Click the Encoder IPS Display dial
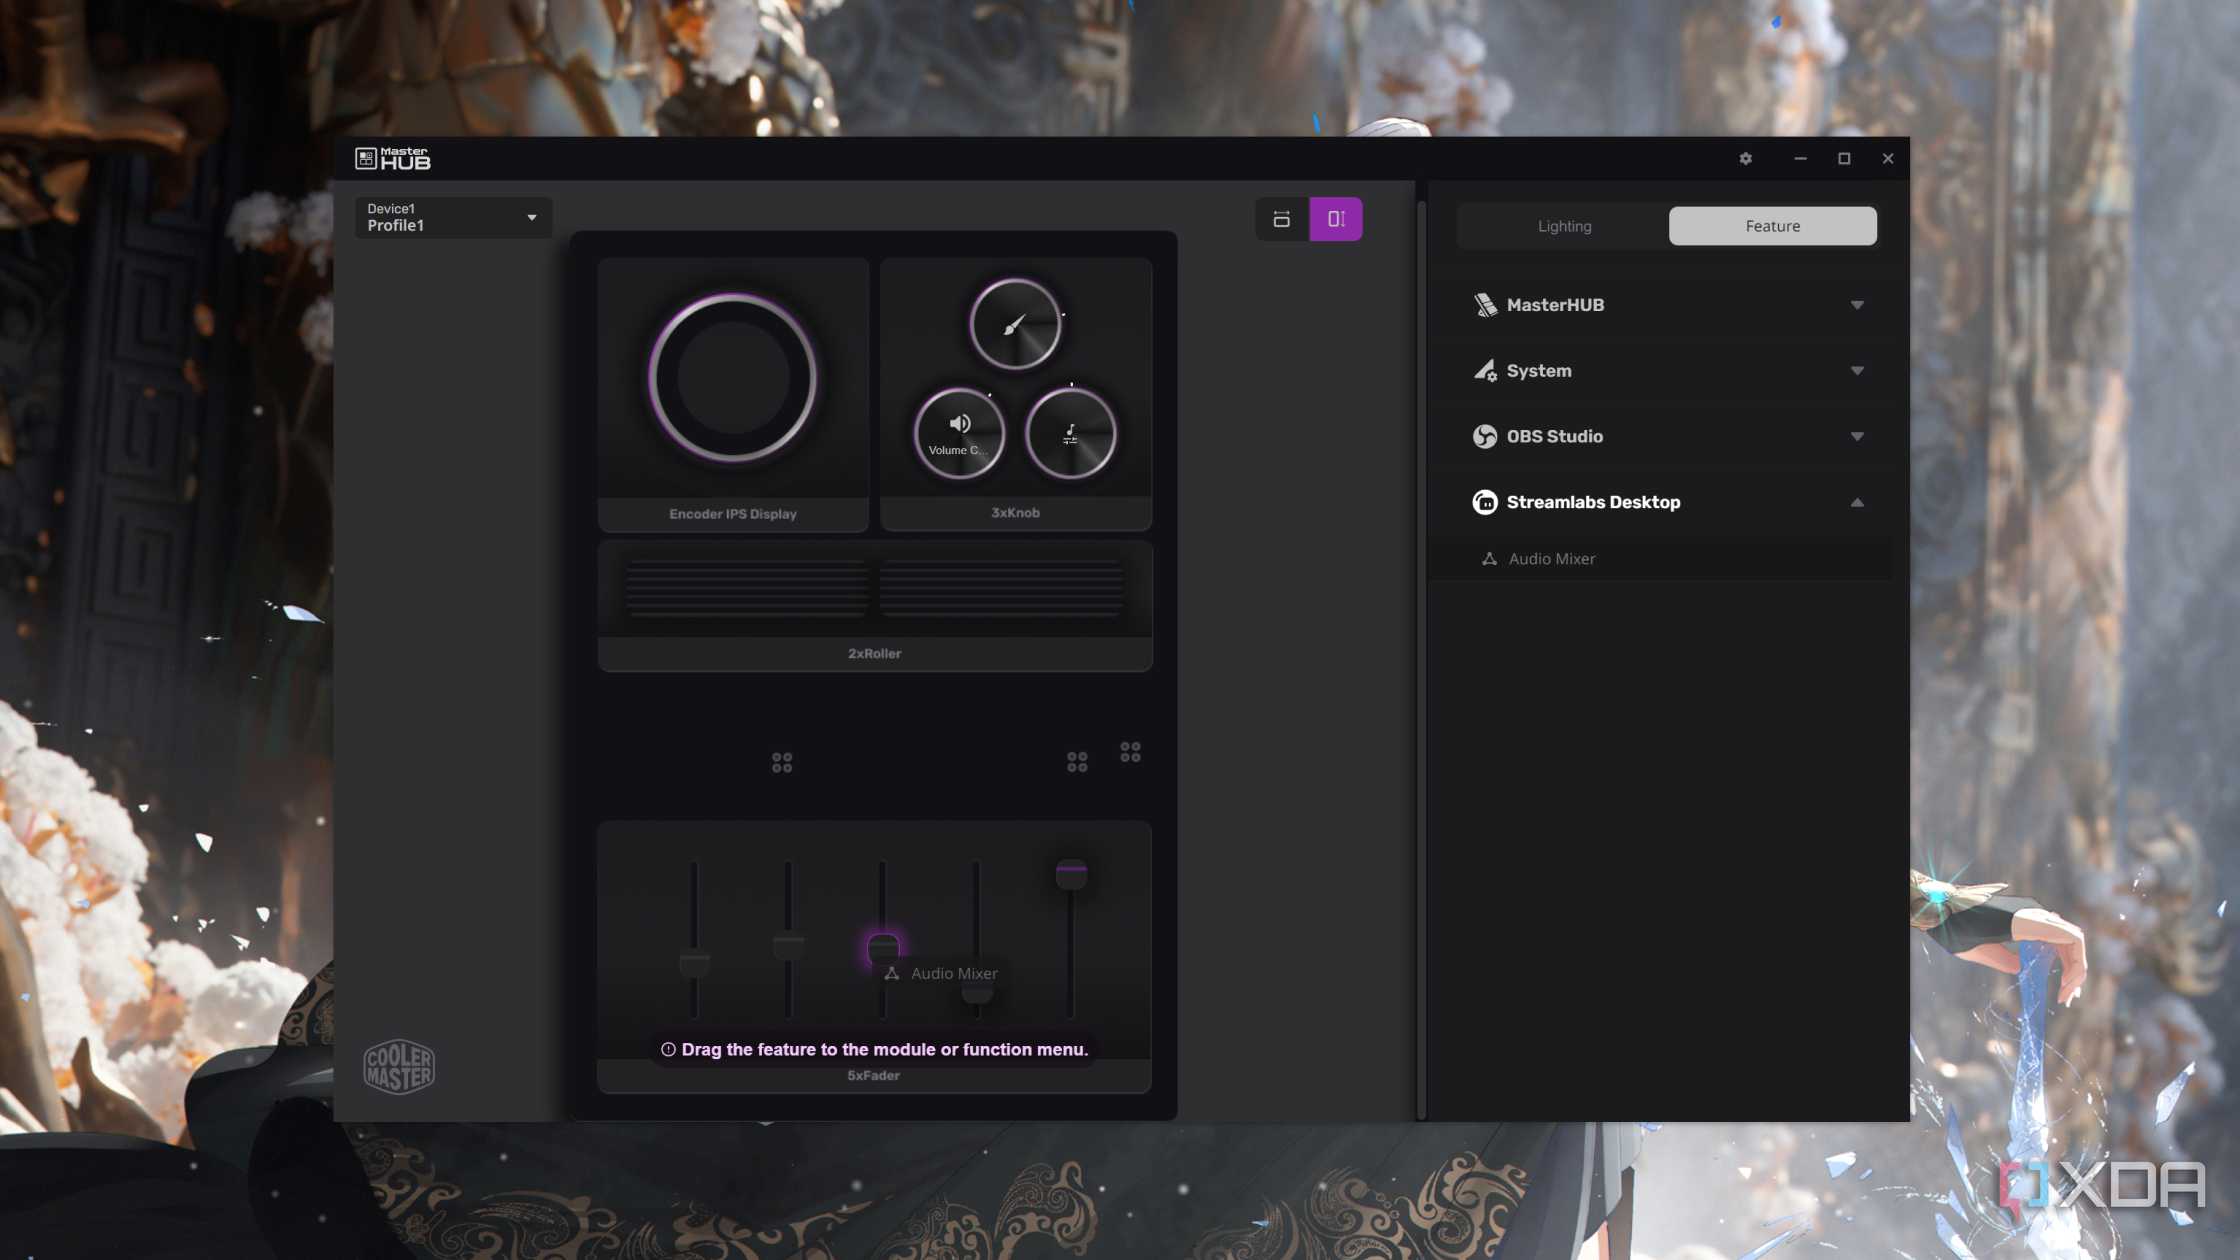The width and height of the screenshot is (2240, 1260). click(732, 378)
